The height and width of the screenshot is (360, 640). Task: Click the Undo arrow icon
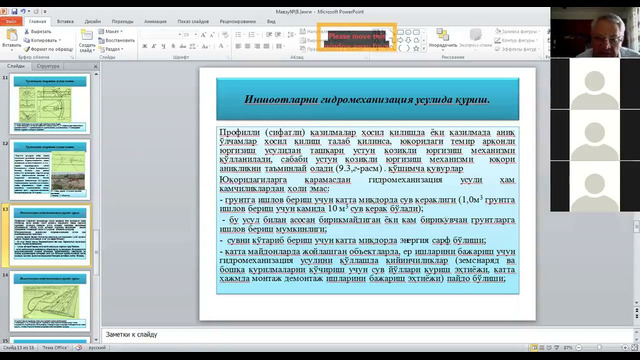23,11
